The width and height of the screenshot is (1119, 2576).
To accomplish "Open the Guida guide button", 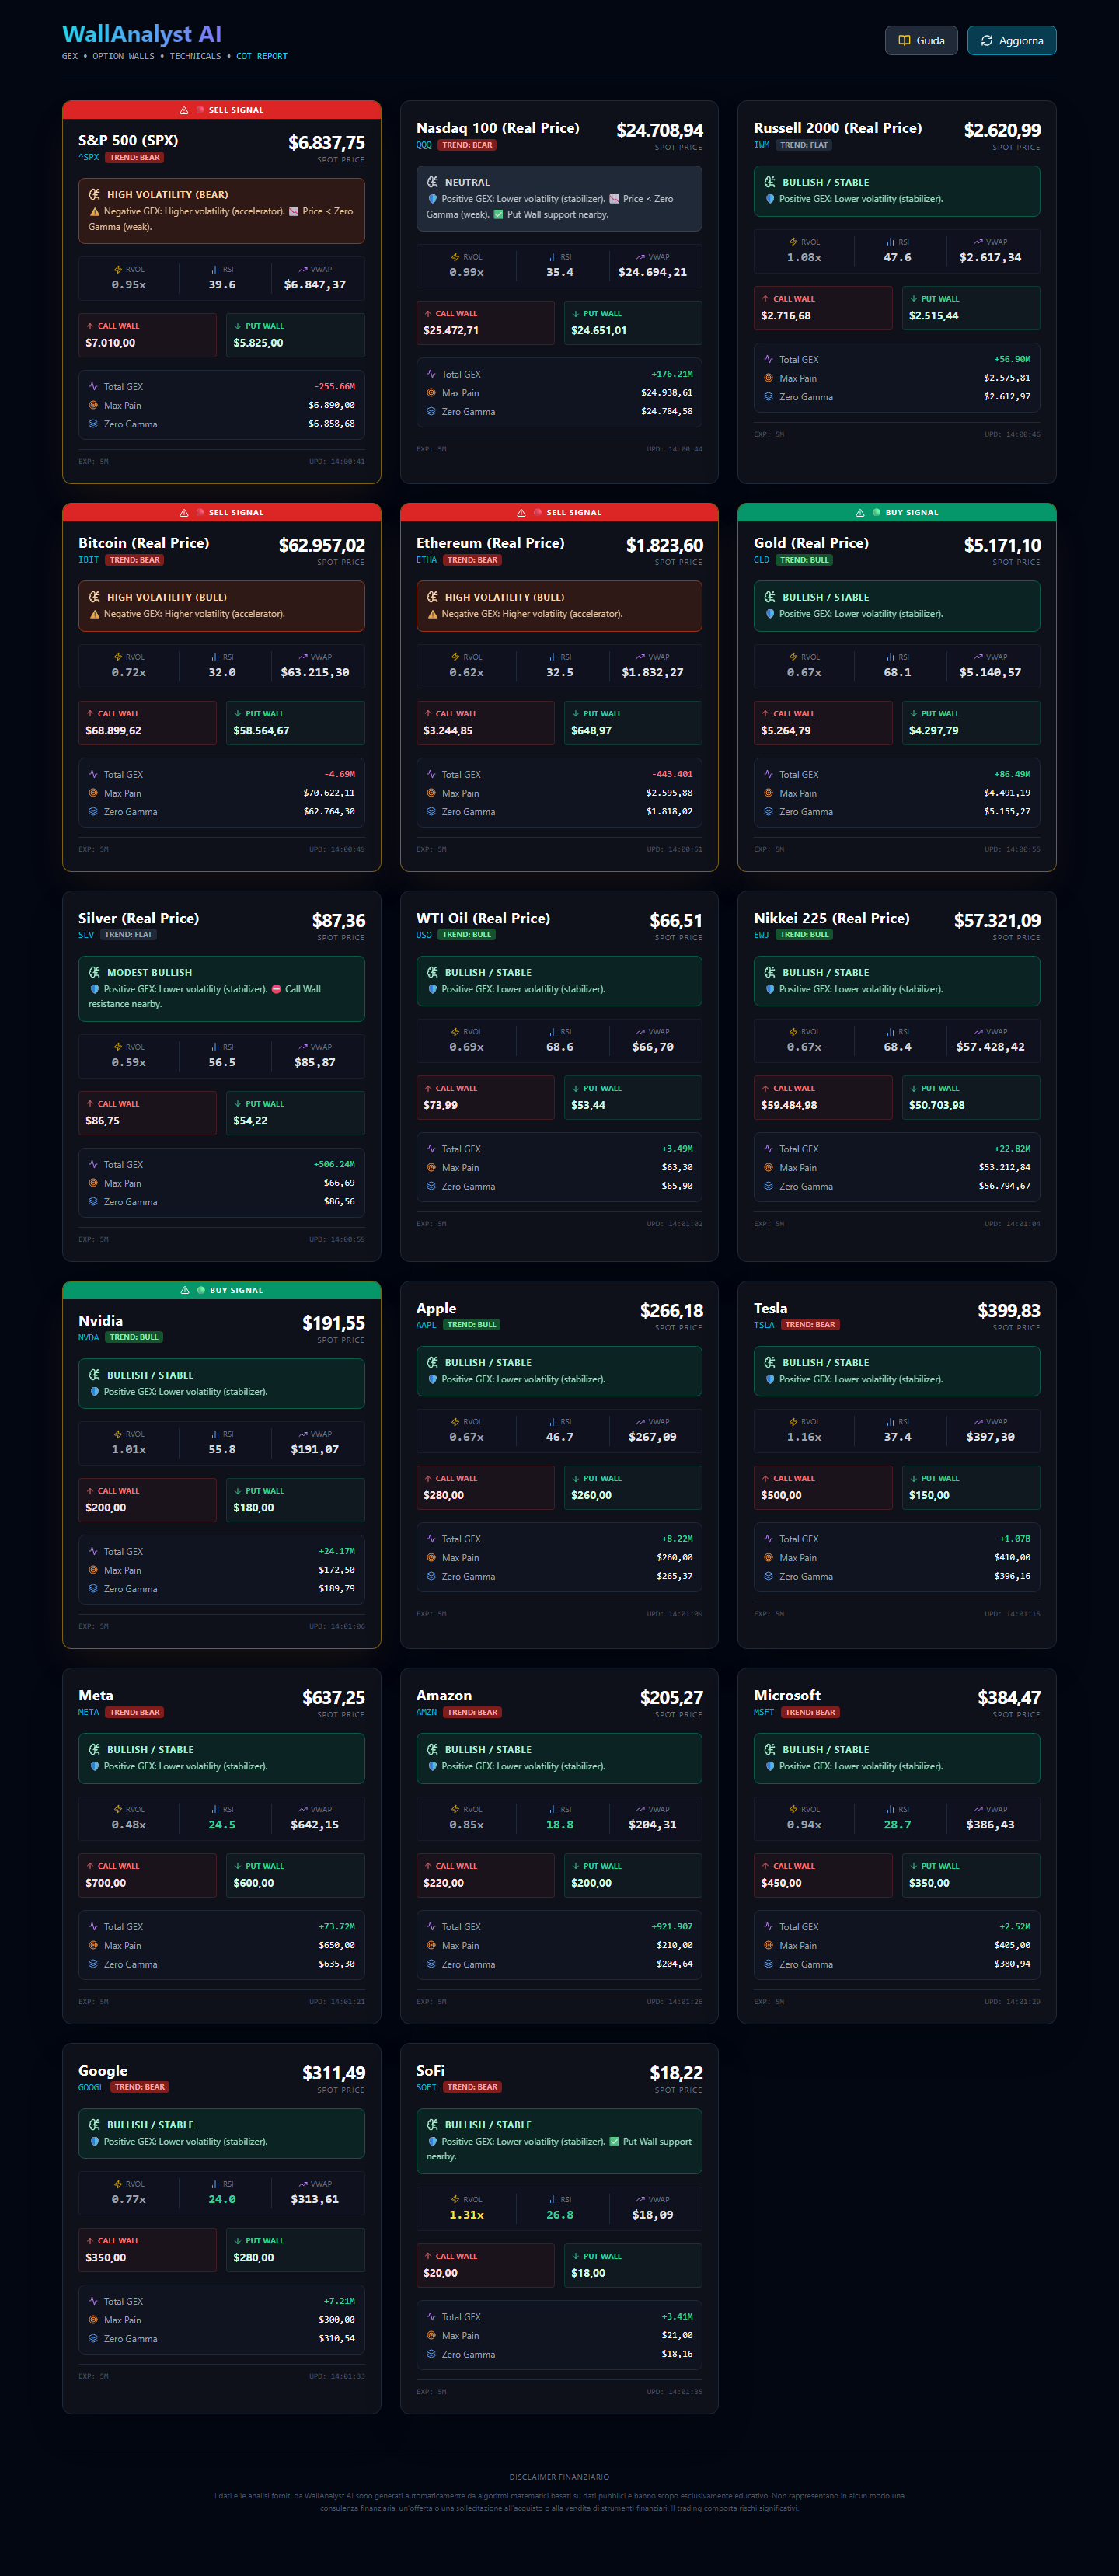I will pyautogui.click(x=920, y=40).
